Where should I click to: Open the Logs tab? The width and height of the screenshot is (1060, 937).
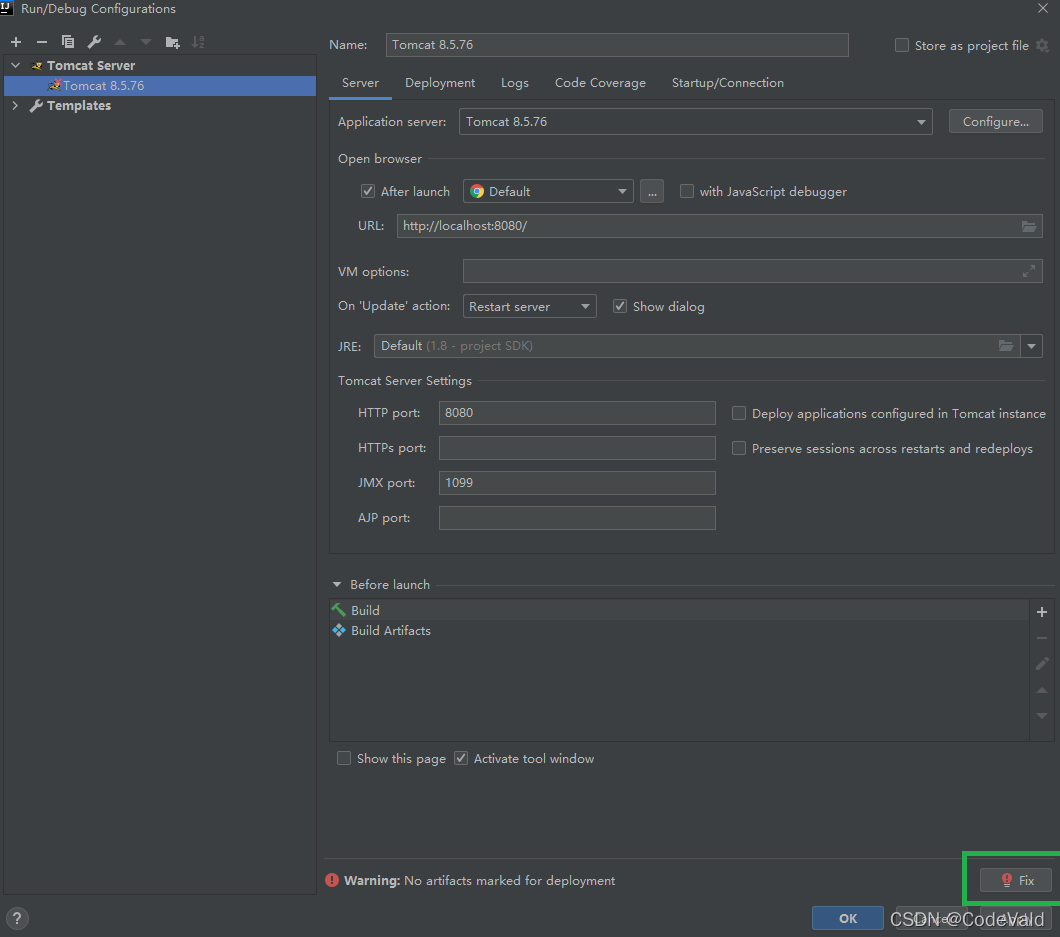pos(514,82)
